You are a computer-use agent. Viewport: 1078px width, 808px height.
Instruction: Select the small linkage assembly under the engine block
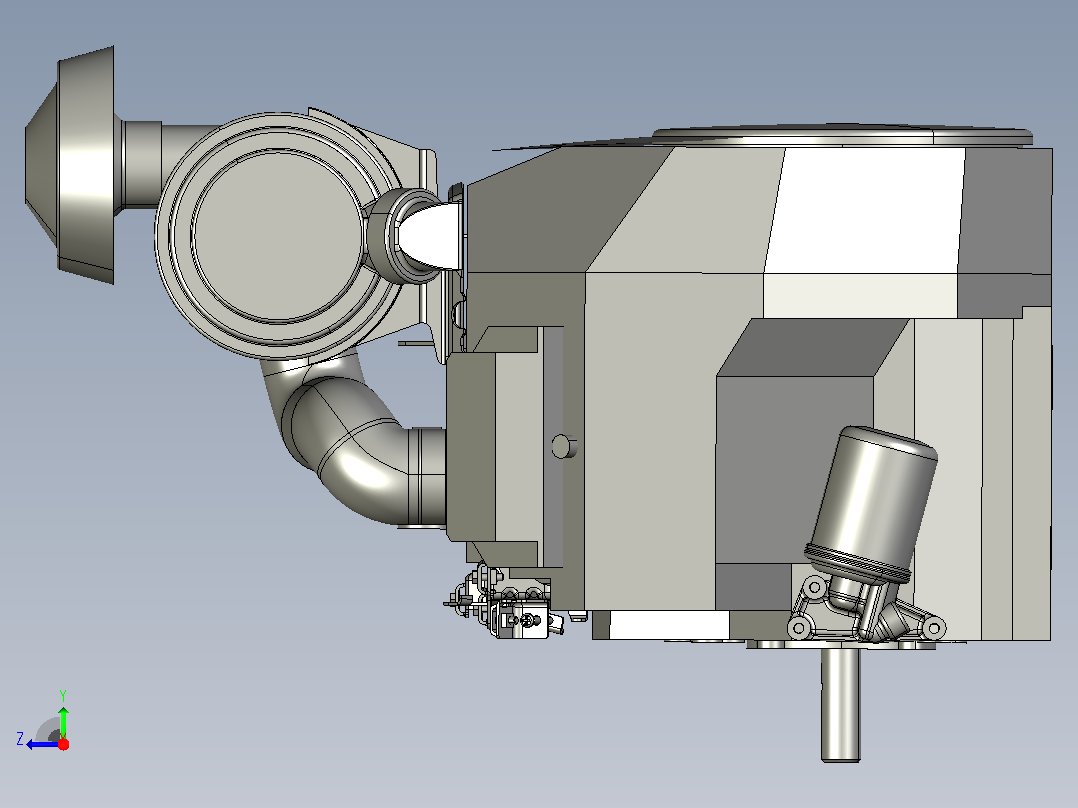tap(505, 603)
